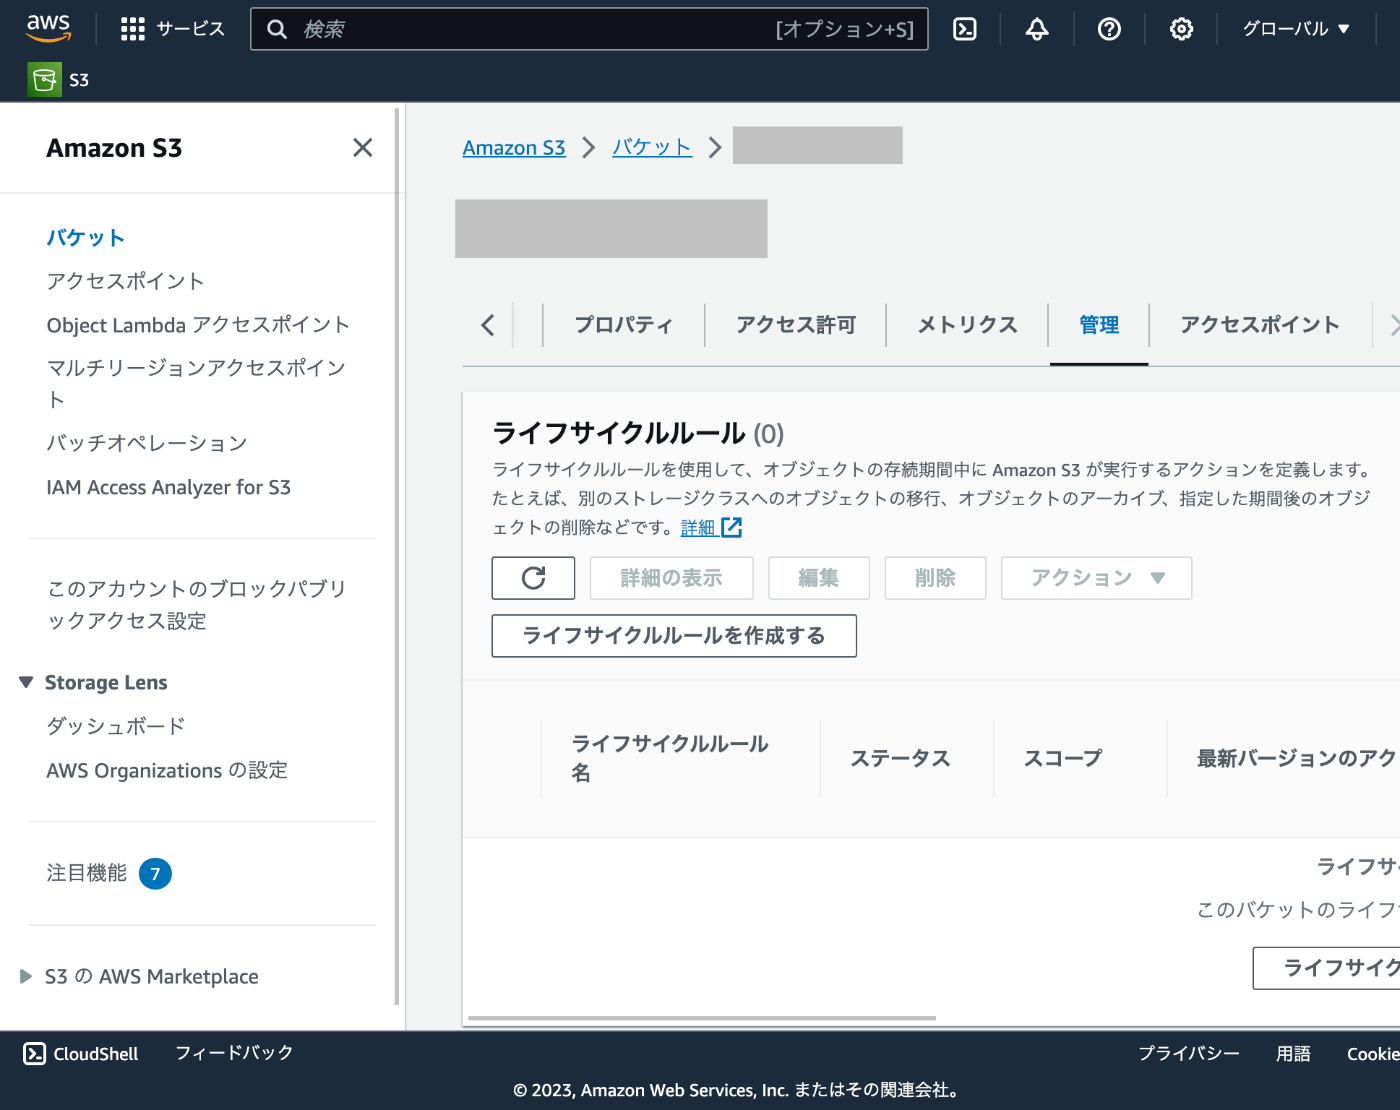1400x1110 pixels.
Task: Switch to the プロパティ tab
Action: click(x=623, y=325)
